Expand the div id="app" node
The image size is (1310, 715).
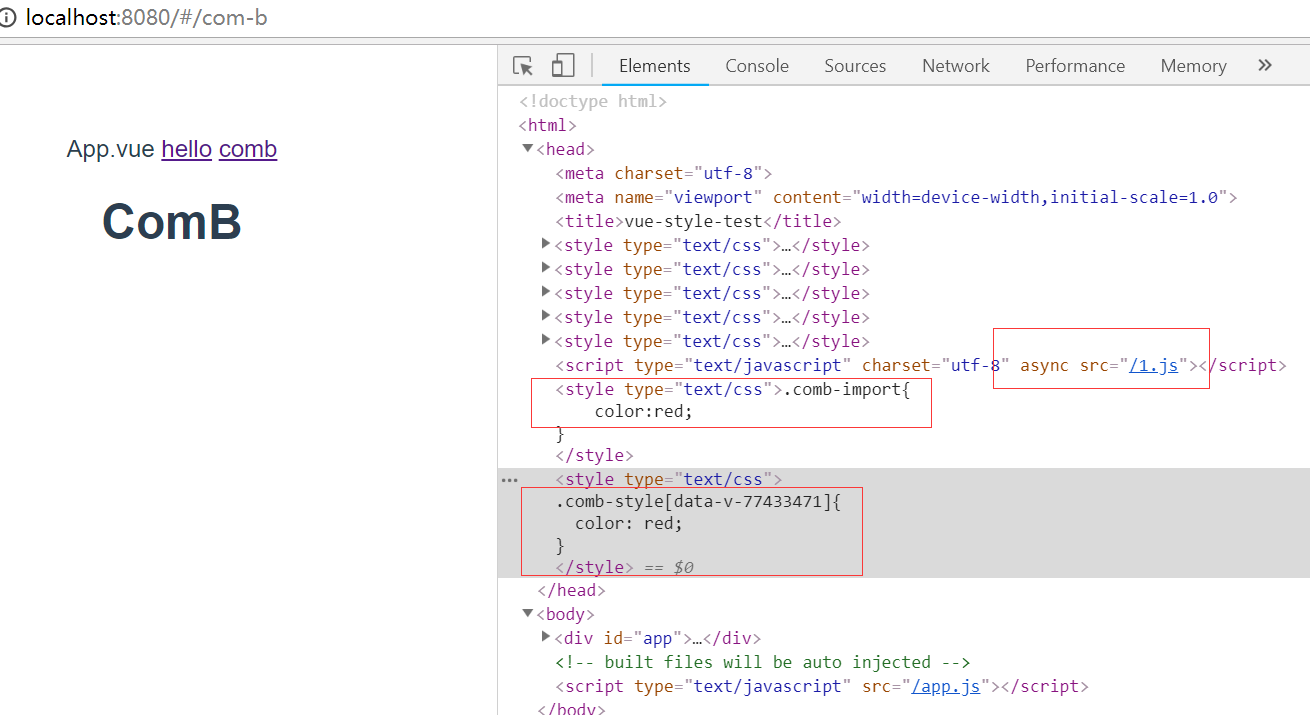coord(546,637)
